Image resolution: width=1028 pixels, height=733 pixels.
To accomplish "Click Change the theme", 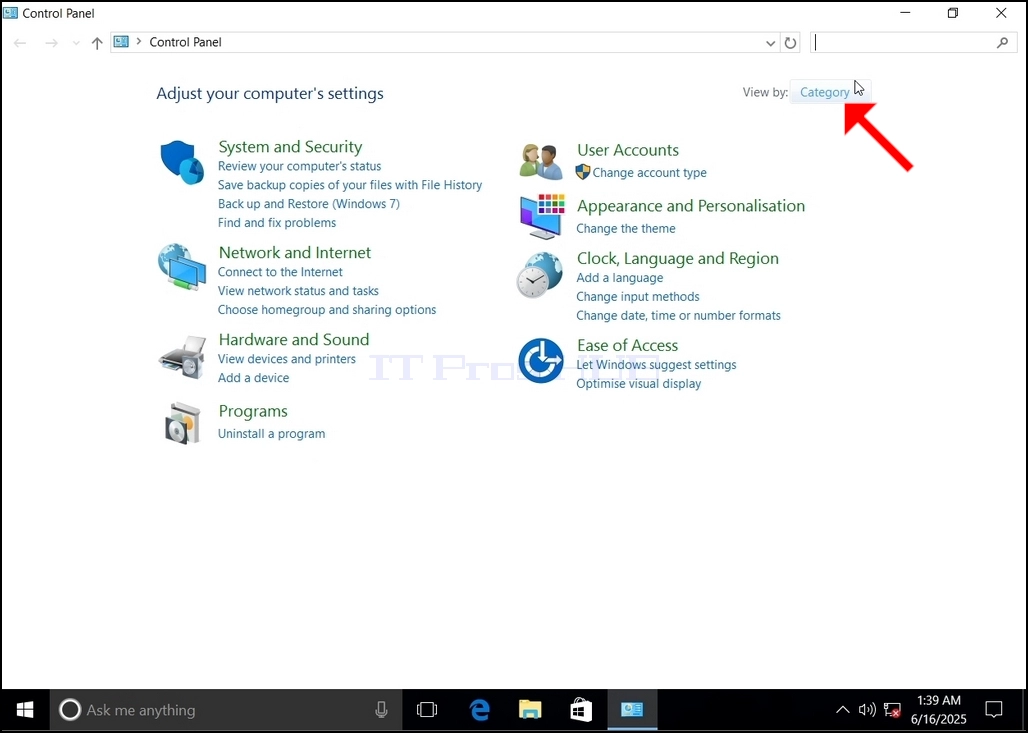I will pos(625,229).
